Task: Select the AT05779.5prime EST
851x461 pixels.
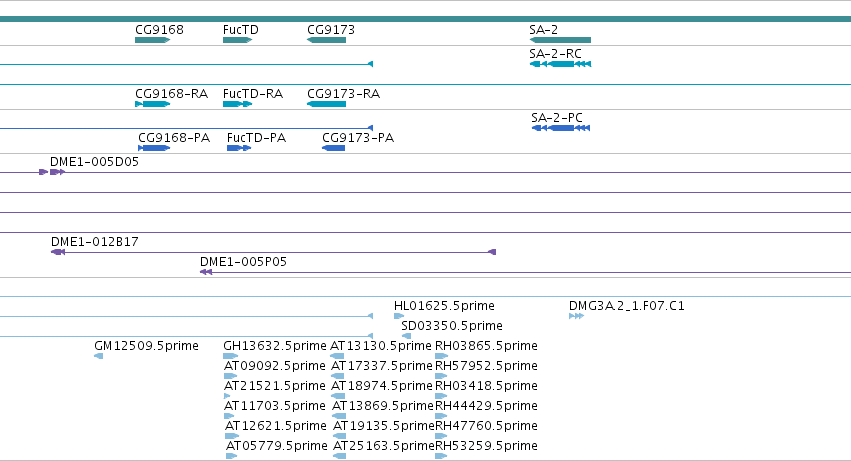Action: tap(231, 456)
